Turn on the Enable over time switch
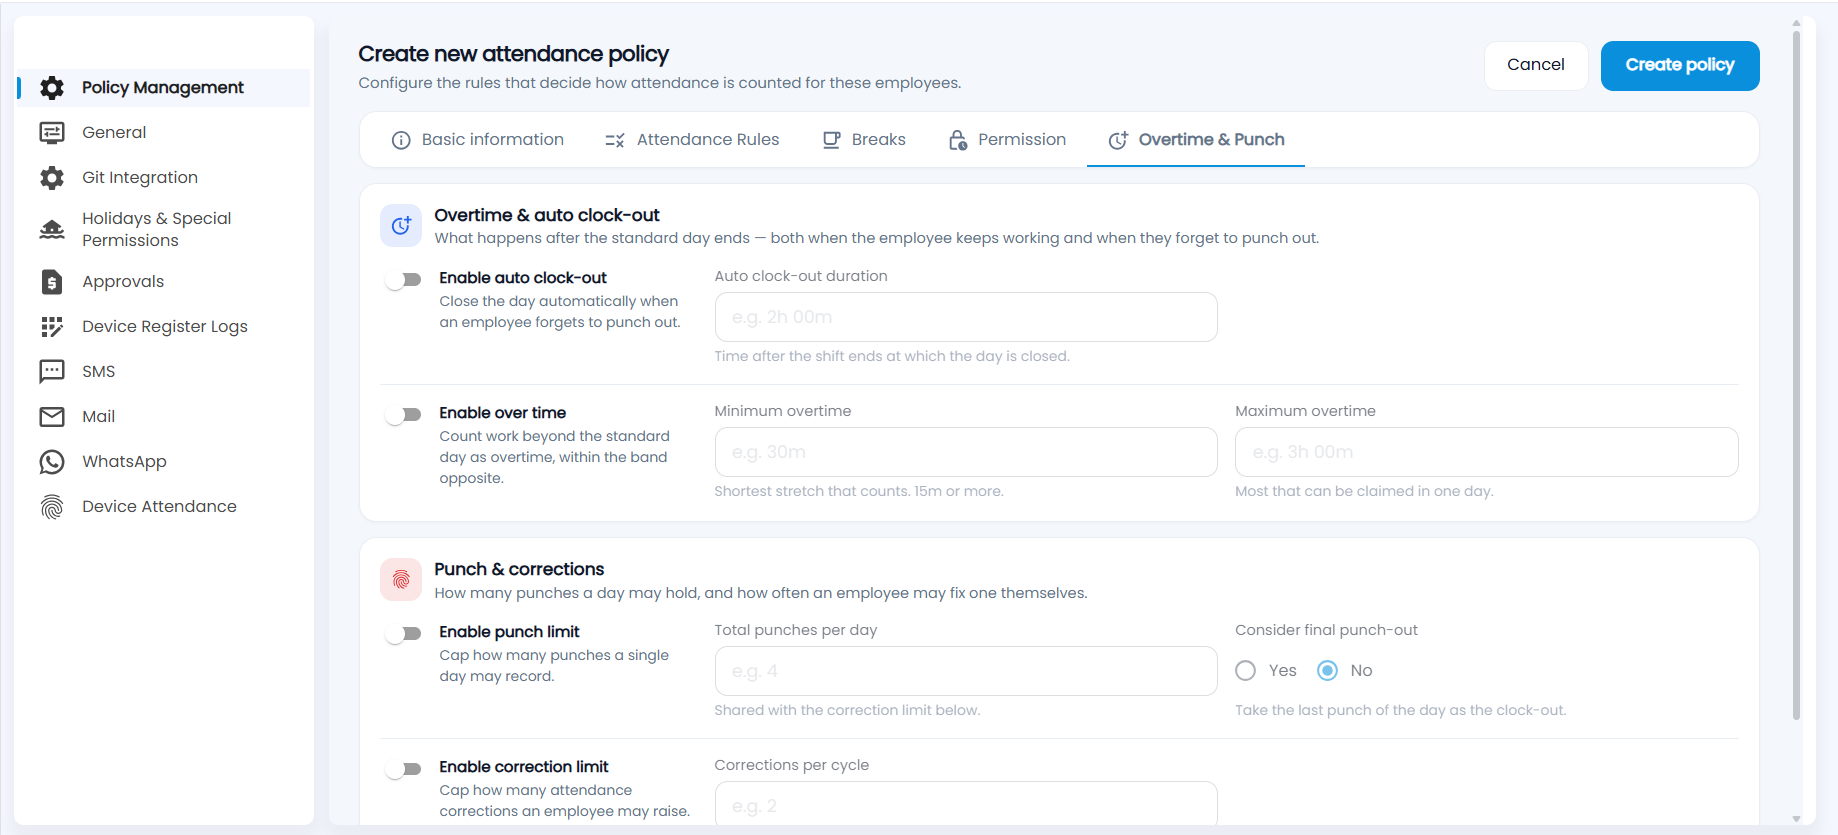The width and height of the screenshot is (1838, 835). tap(404, 415)
